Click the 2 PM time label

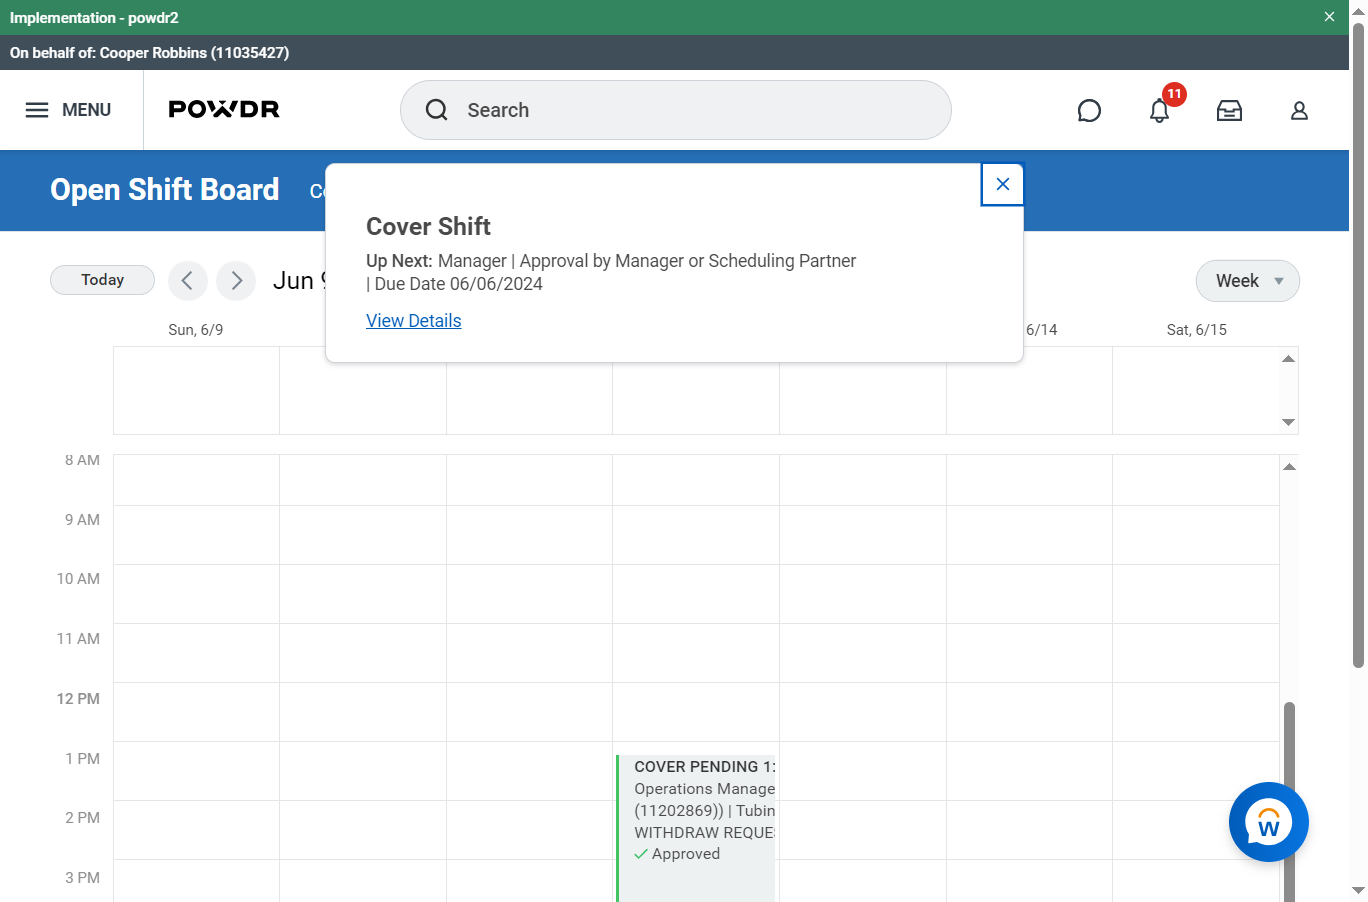coord(82,818)
